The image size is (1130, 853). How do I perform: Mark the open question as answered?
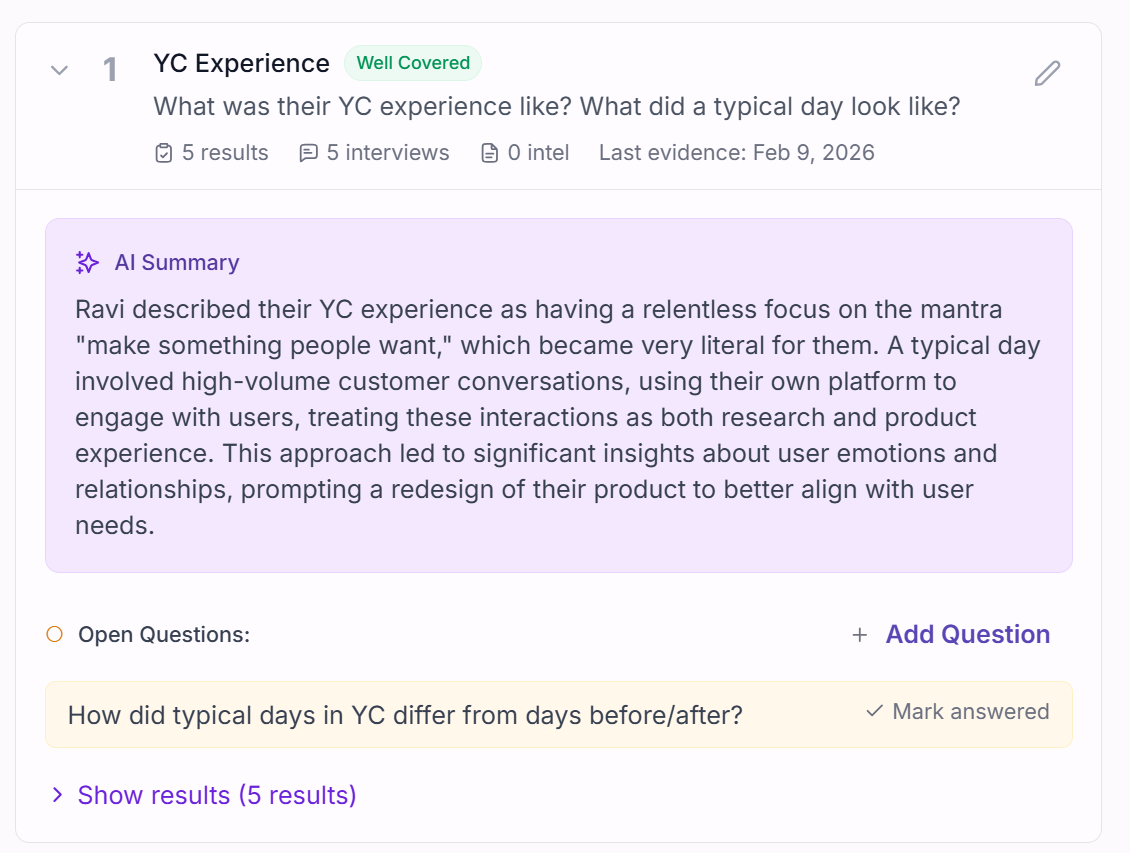[x=955, y=712]
